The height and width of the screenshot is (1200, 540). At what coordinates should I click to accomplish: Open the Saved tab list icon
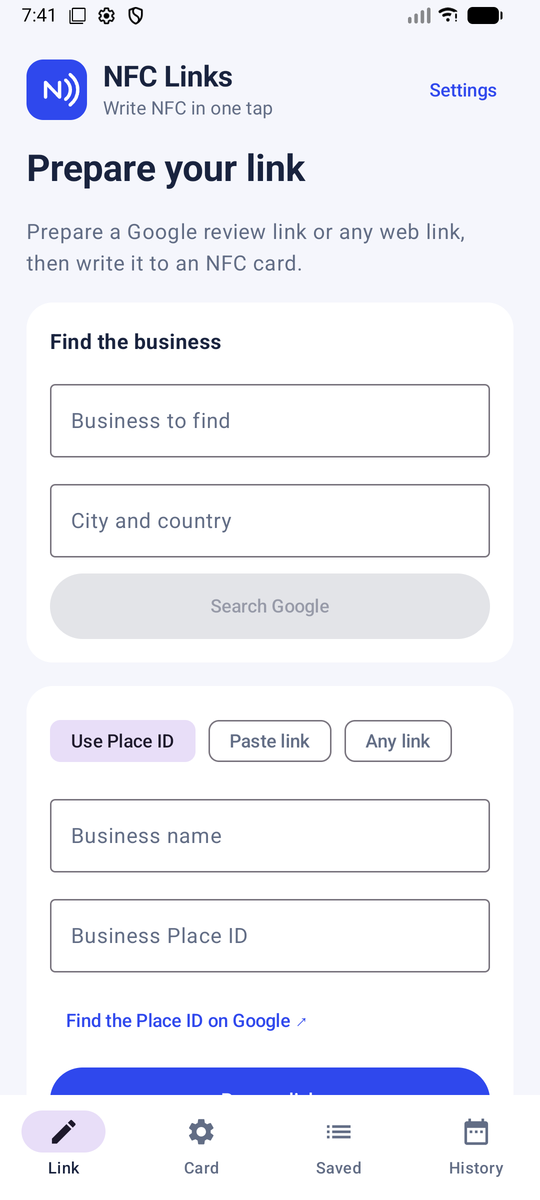[338, 1132]
